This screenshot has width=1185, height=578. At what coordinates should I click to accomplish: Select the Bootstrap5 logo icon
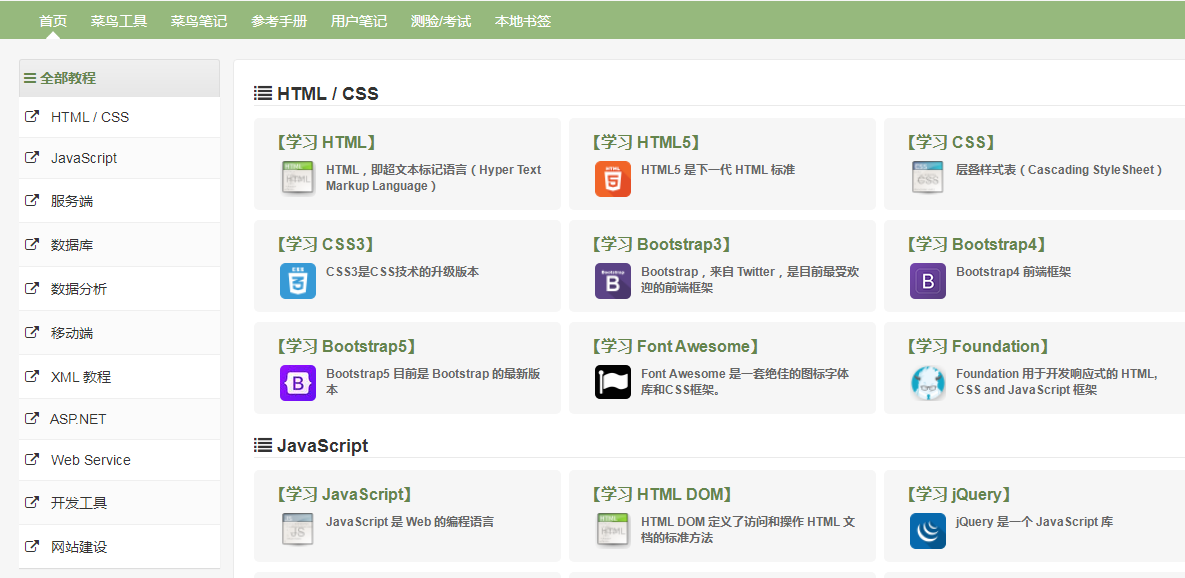click(x=298, y=382)
